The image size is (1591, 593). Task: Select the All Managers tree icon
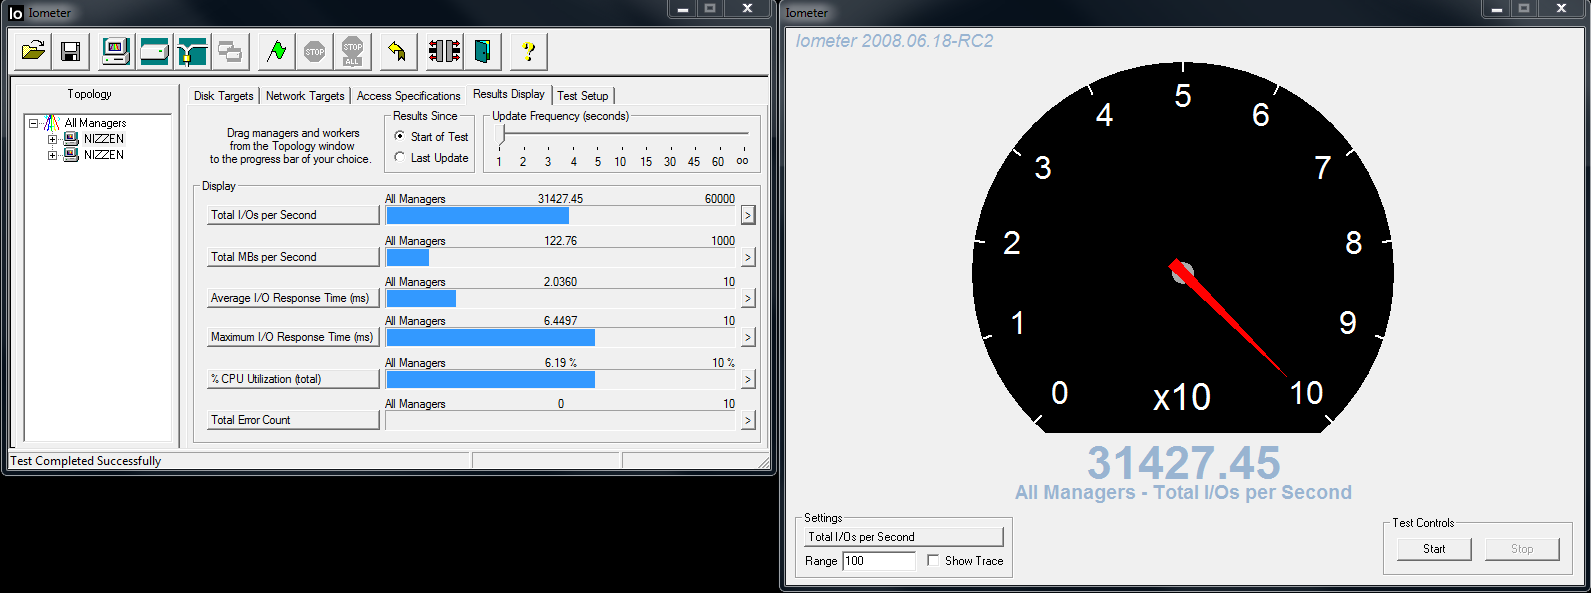point(51,123)
